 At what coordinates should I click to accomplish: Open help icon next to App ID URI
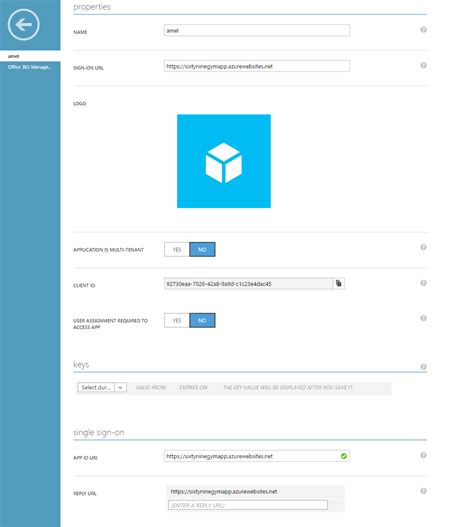pyautogui.click(x=423, y=455)
